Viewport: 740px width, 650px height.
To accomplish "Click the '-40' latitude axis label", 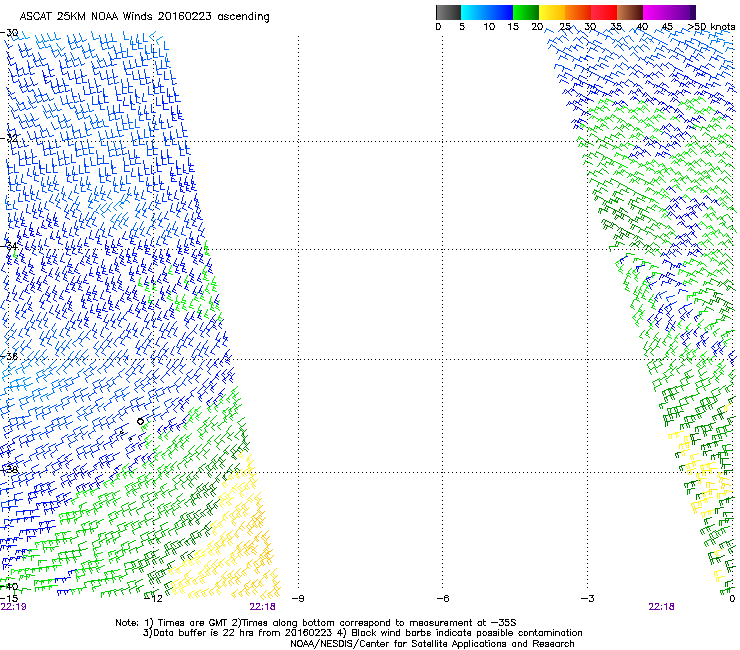I will [9, 587].
